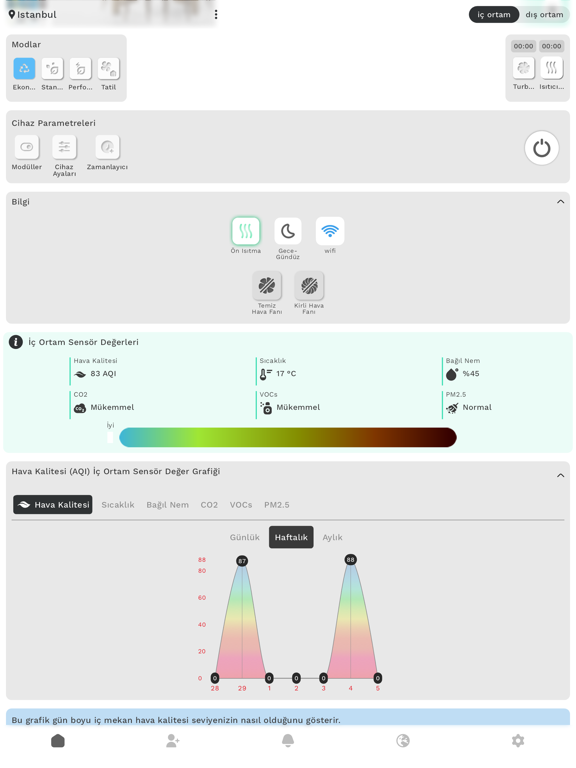Click the 87 peak data point
Viewport: 576px width, 768px height.
coord(242,561)
